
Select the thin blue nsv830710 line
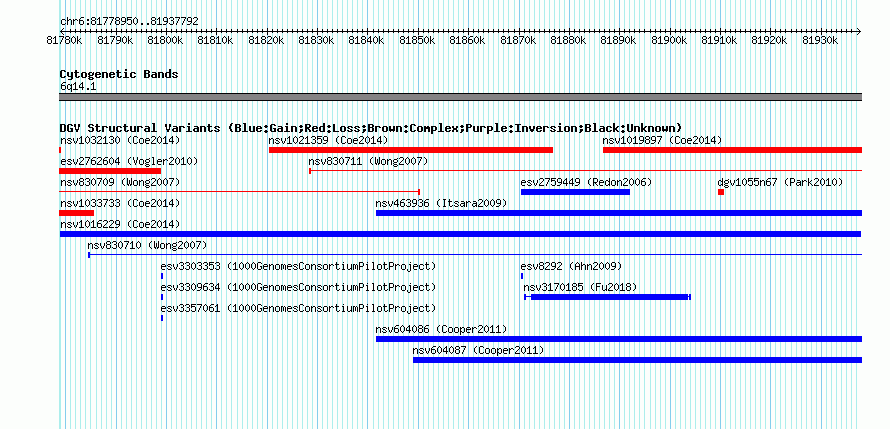(x=475, y=255)
